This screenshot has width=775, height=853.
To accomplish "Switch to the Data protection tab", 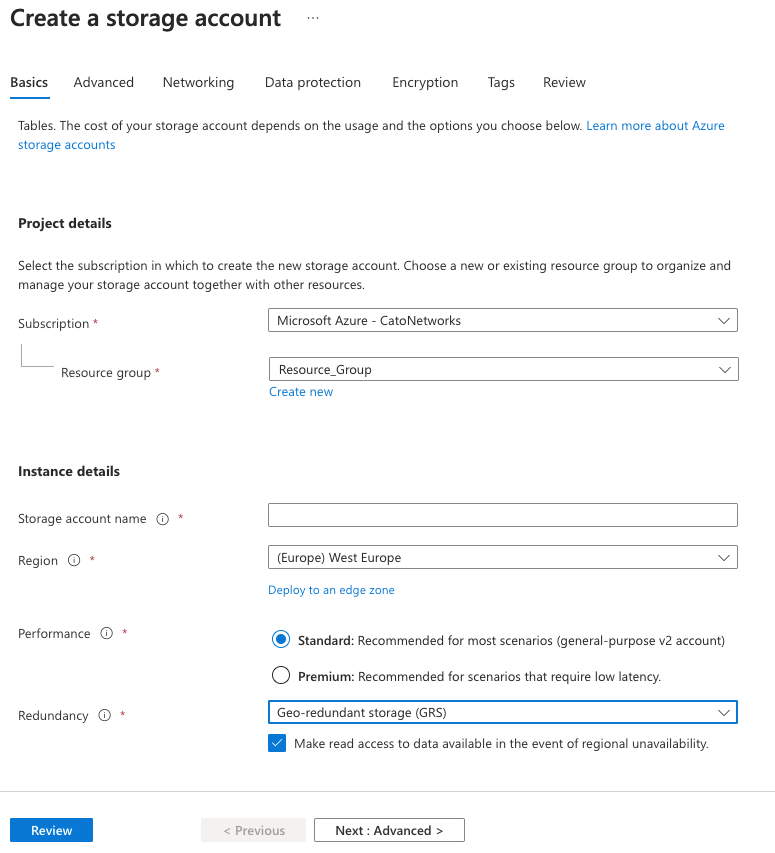I will pyautogui.click(x=312, y=82).
